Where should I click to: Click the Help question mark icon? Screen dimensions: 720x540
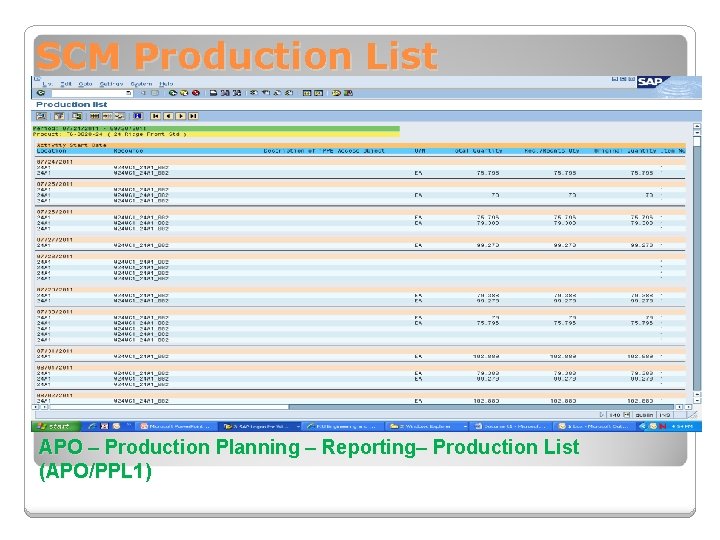point(337,93)
